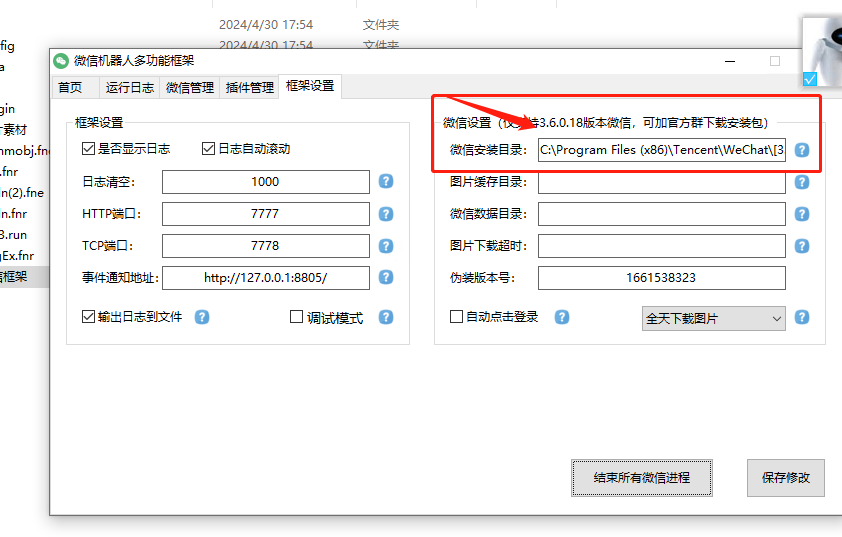Expand the 全天下载图片 dropdown
Screen dimensions: 842x537
714,318
